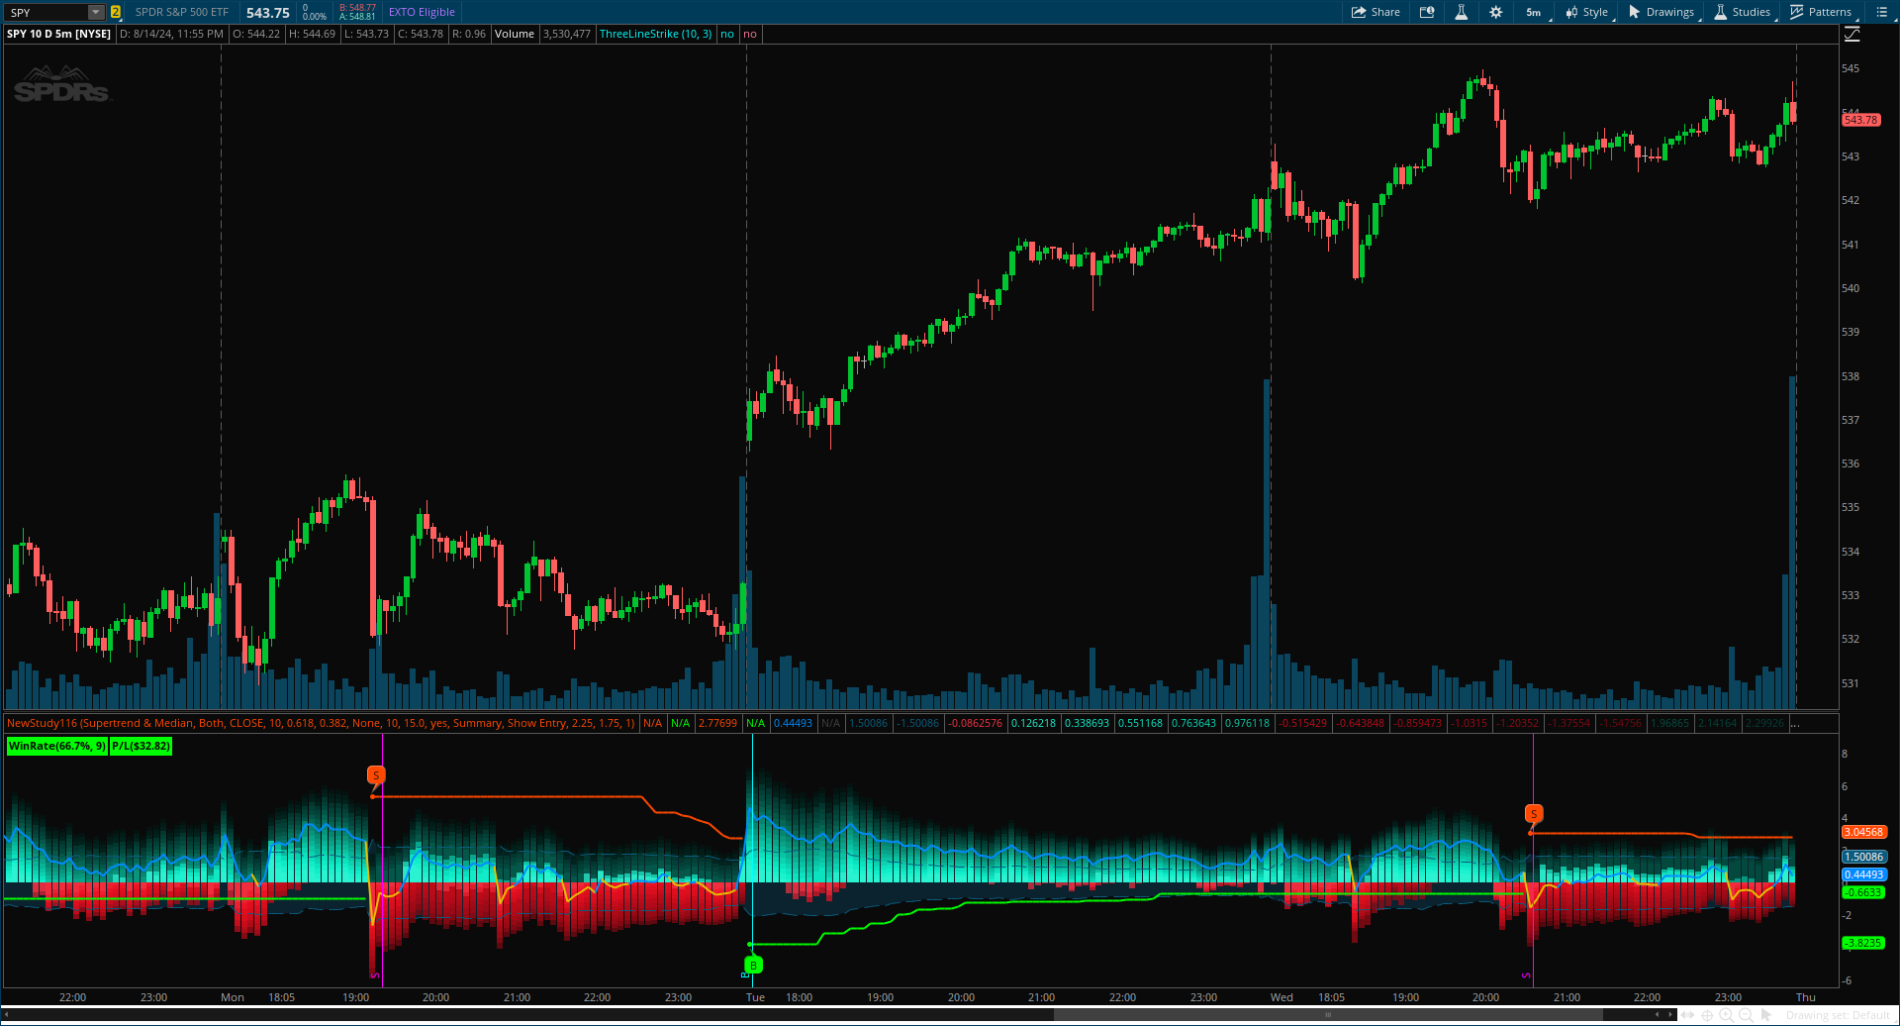Click the zoom out magnifier icon
Screen dimensions: 1900x1026
pyautogui.click(x=1746, y=1015)
